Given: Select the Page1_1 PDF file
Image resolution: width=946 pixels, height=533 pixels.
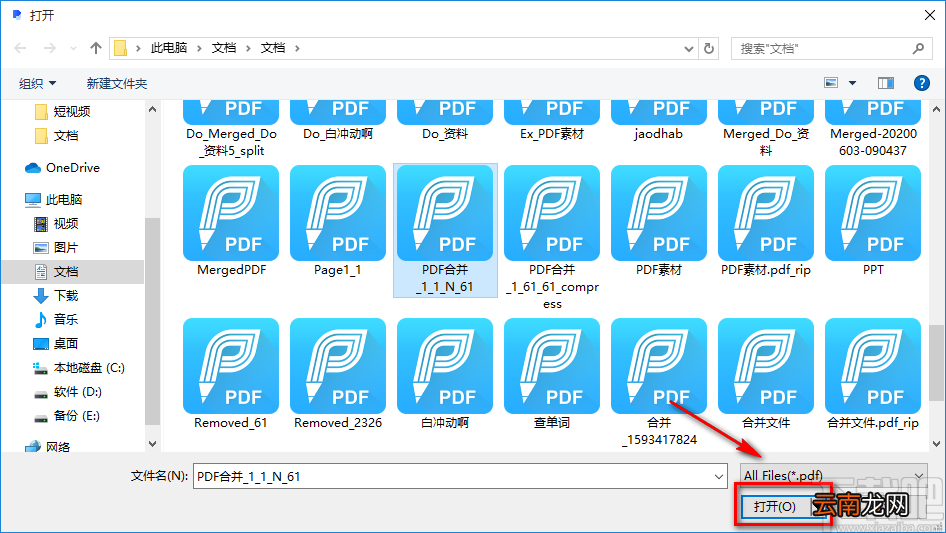Looking at the screenshot, I should pyautogui.click(x=338, y=213).
